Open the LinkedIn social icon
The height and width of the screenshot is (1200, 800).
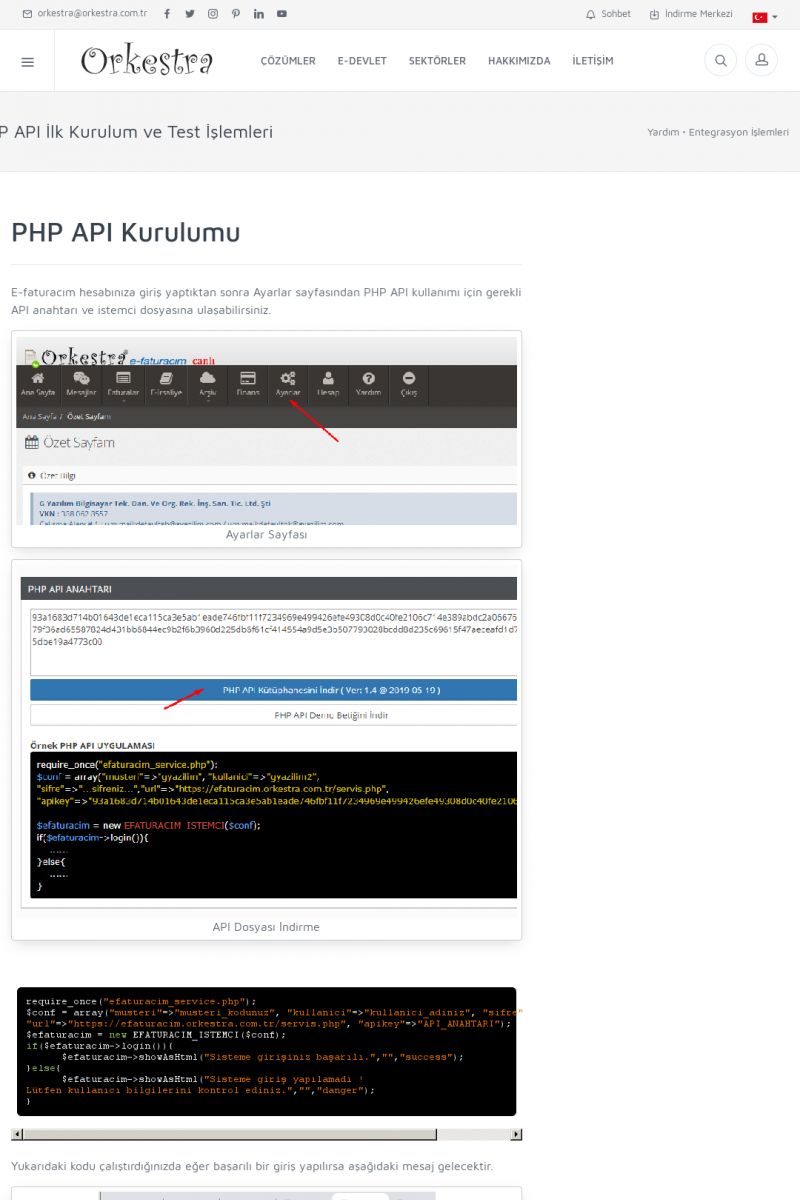coord(259,14)
